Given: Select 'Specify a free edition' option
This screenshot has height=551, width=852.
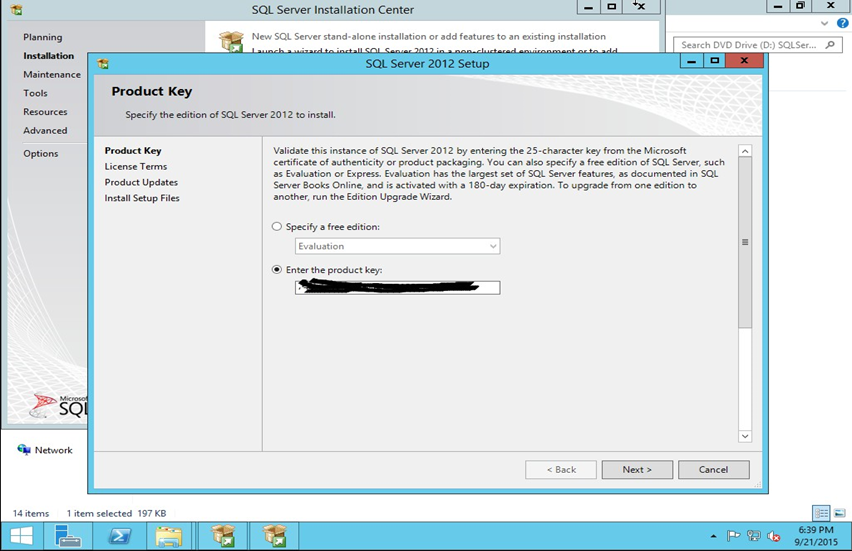Looking at the screenshot, I should (277, 227).
